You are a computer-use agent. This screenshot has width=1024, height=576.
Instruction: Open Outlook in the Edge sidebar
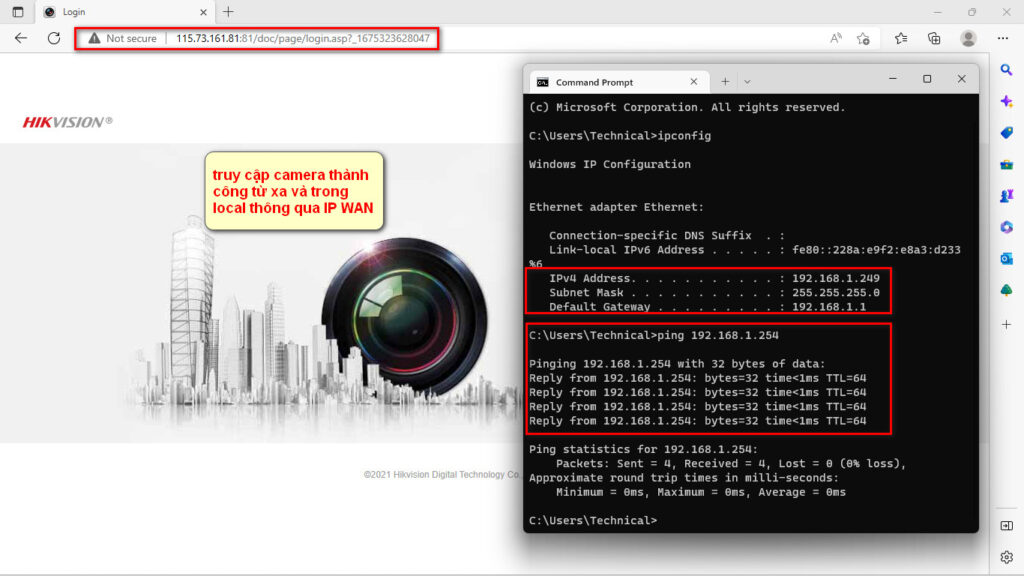coord(1006,258)
